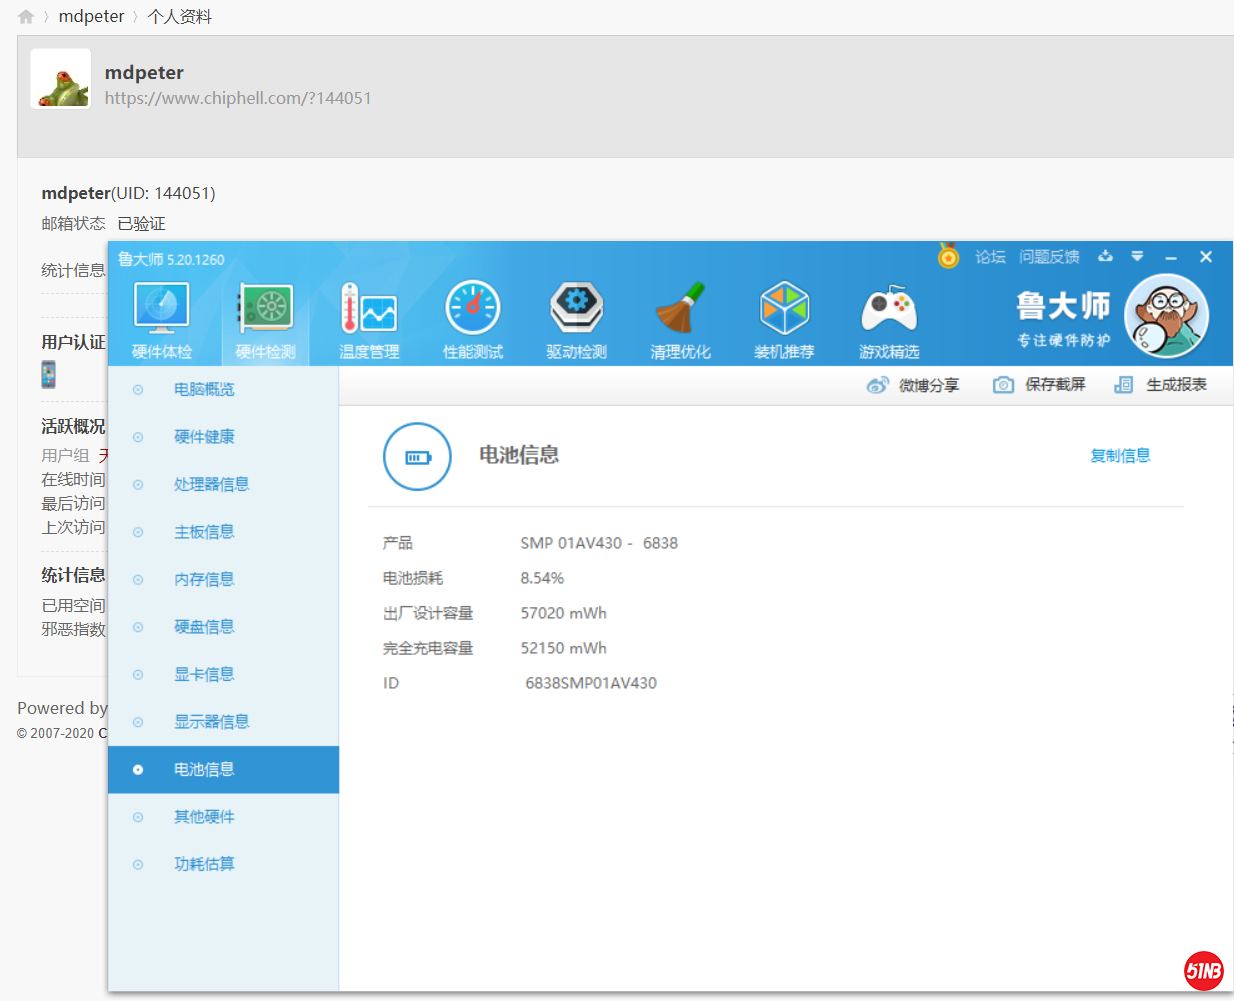This screenshot has width=1234, height=1001.
Task: Open the title bar dropdown menu arrow
Action: [1137, 257]
